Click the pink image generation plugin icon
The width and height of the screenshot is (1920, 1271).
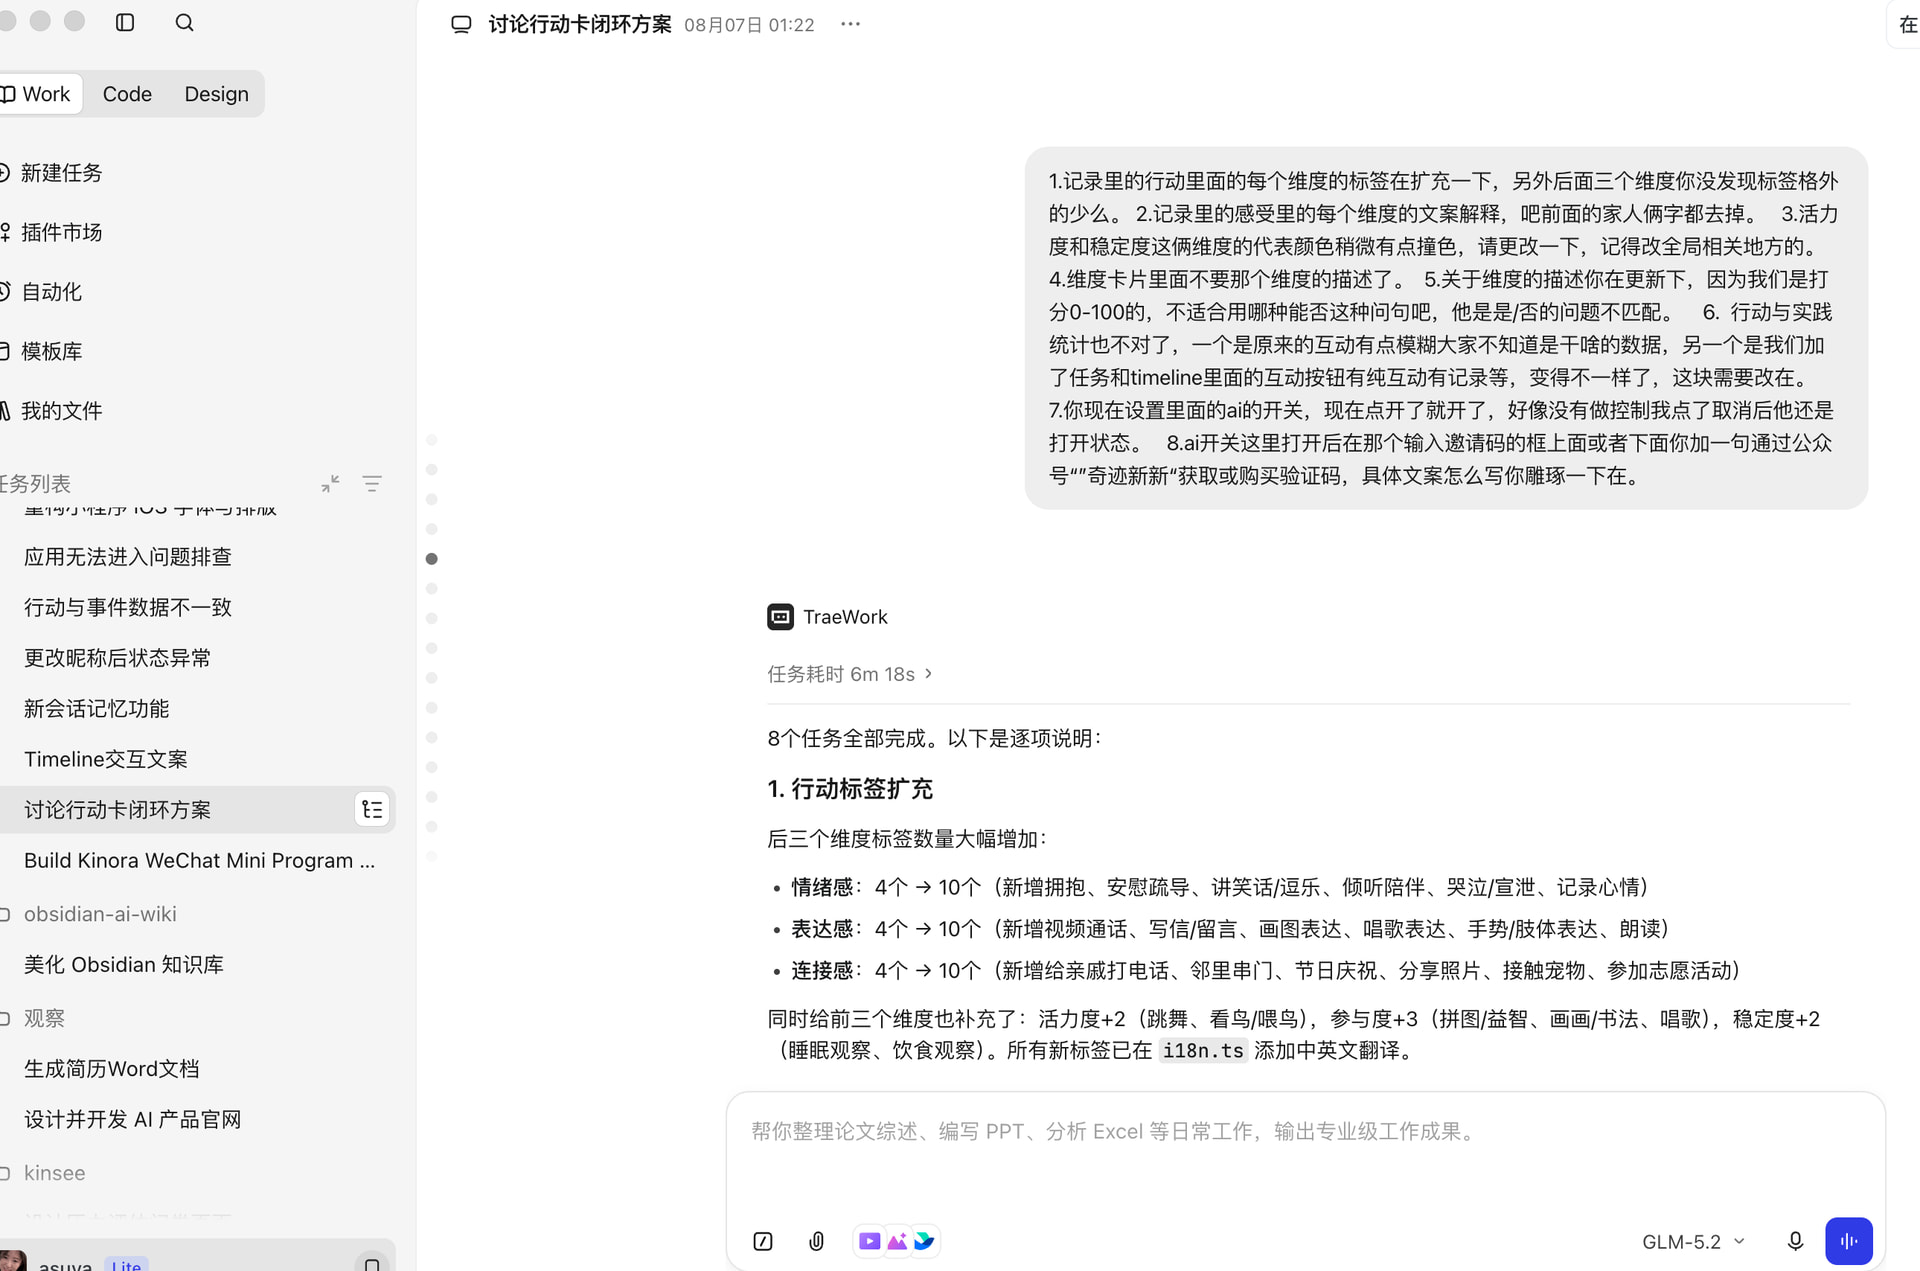(897, 1241)
